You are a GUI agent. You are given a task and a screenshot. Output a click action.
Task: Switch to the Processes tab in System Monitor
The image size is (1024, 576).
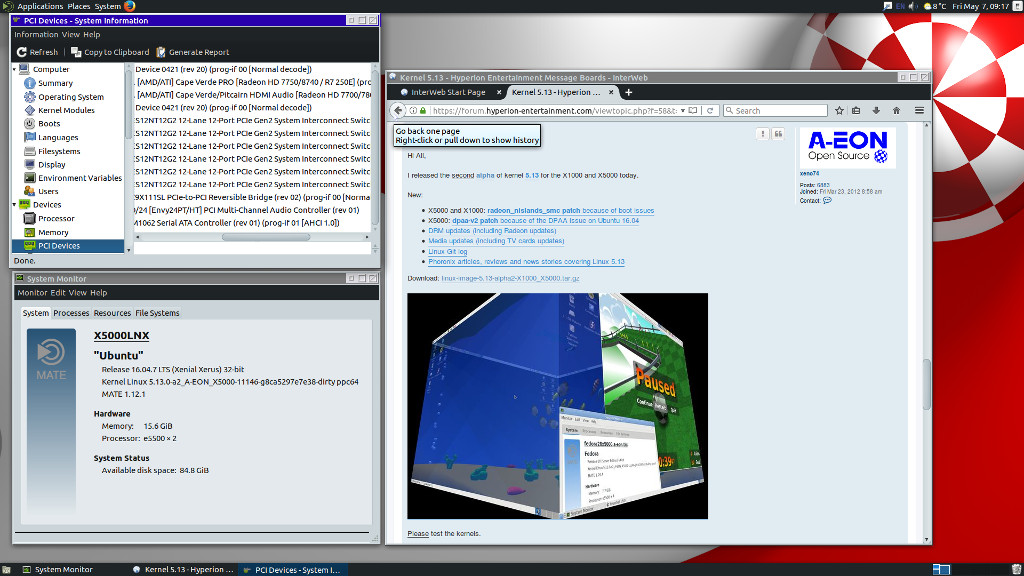(x=71, y=313)
